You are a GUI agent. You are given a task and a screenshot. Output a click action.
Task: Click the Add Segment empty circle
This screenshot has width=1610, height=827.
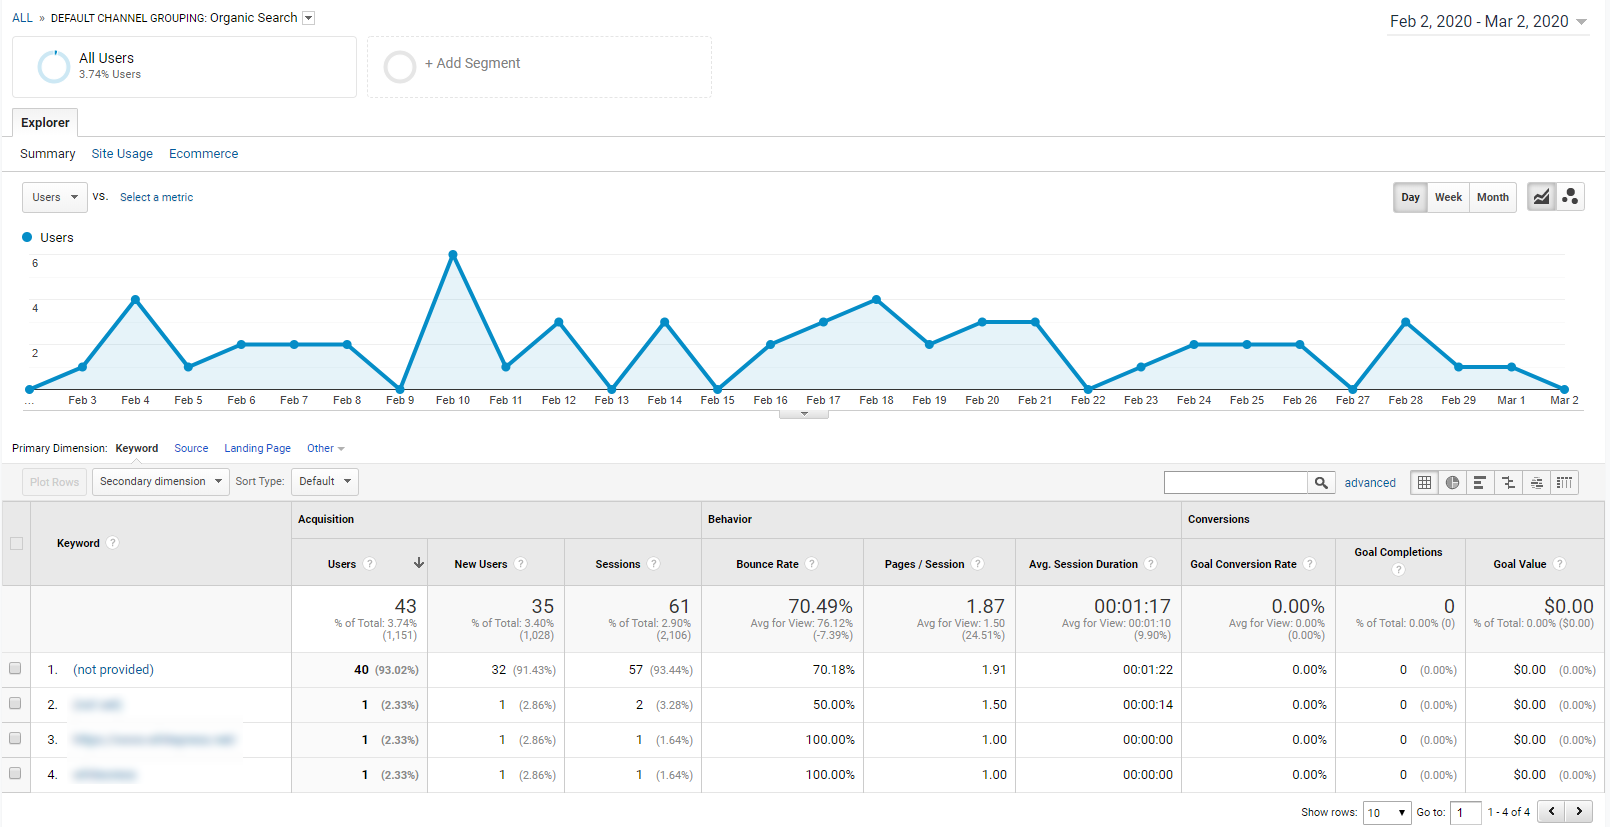400,66
